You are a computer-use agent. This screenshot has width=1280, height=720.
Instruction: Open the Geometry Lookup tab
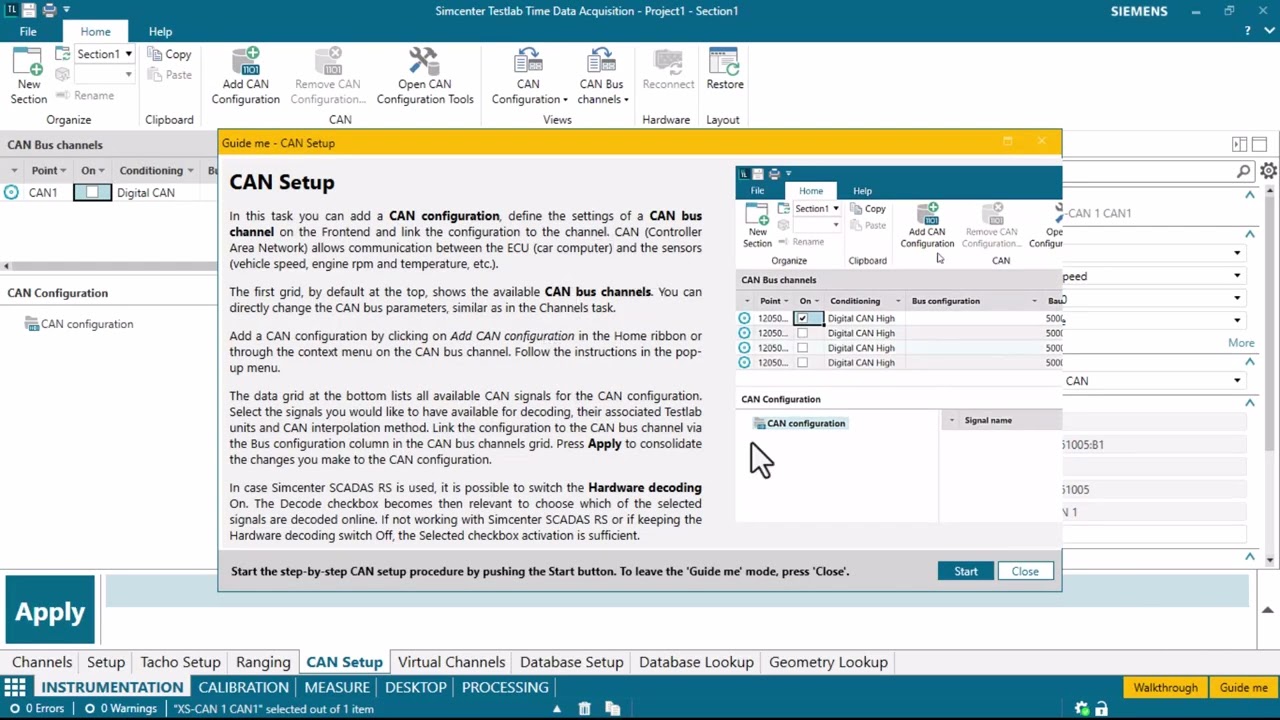coord(828,662)
